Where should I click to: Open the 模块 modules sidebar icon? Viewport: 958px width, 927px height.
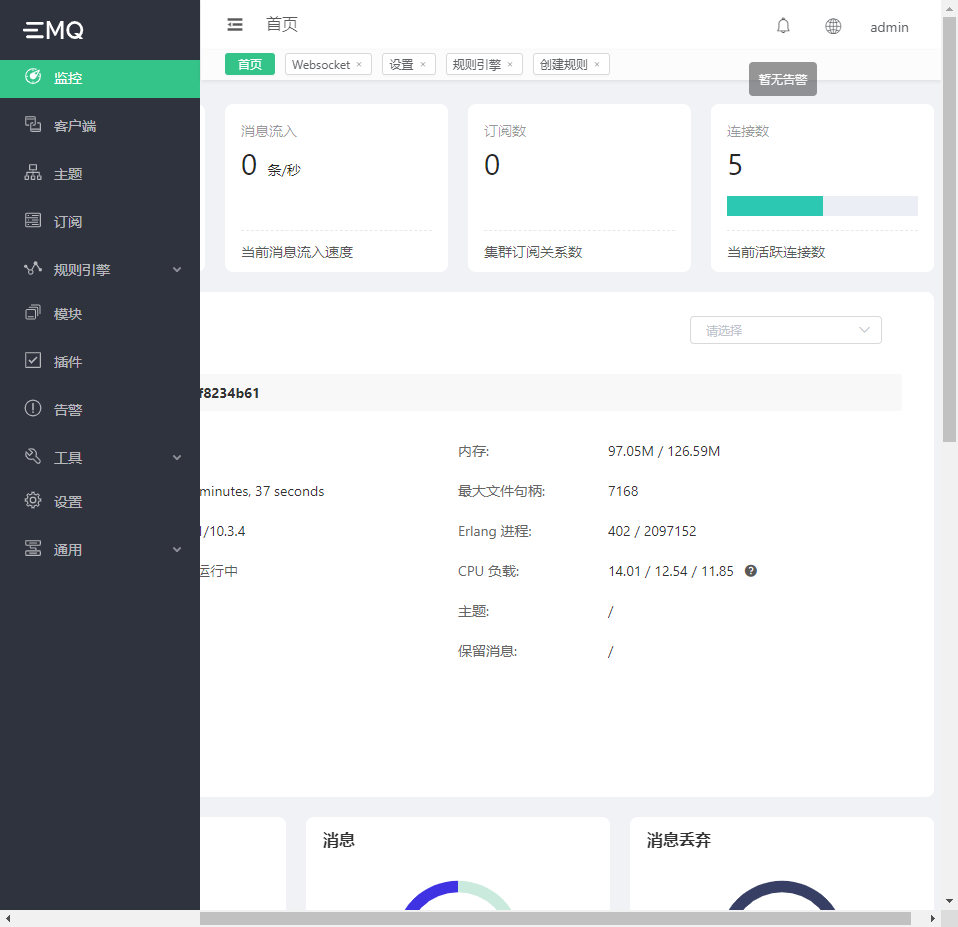pyautogui.click(x=31, y=313)
